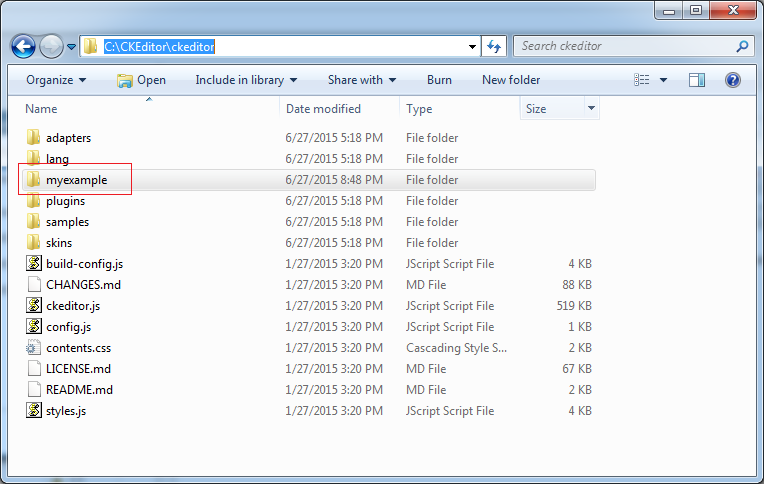The width and height of the screenshot is (764, 484).
Task: Click the CHANGES.md file icon
Action: [34, 284]
